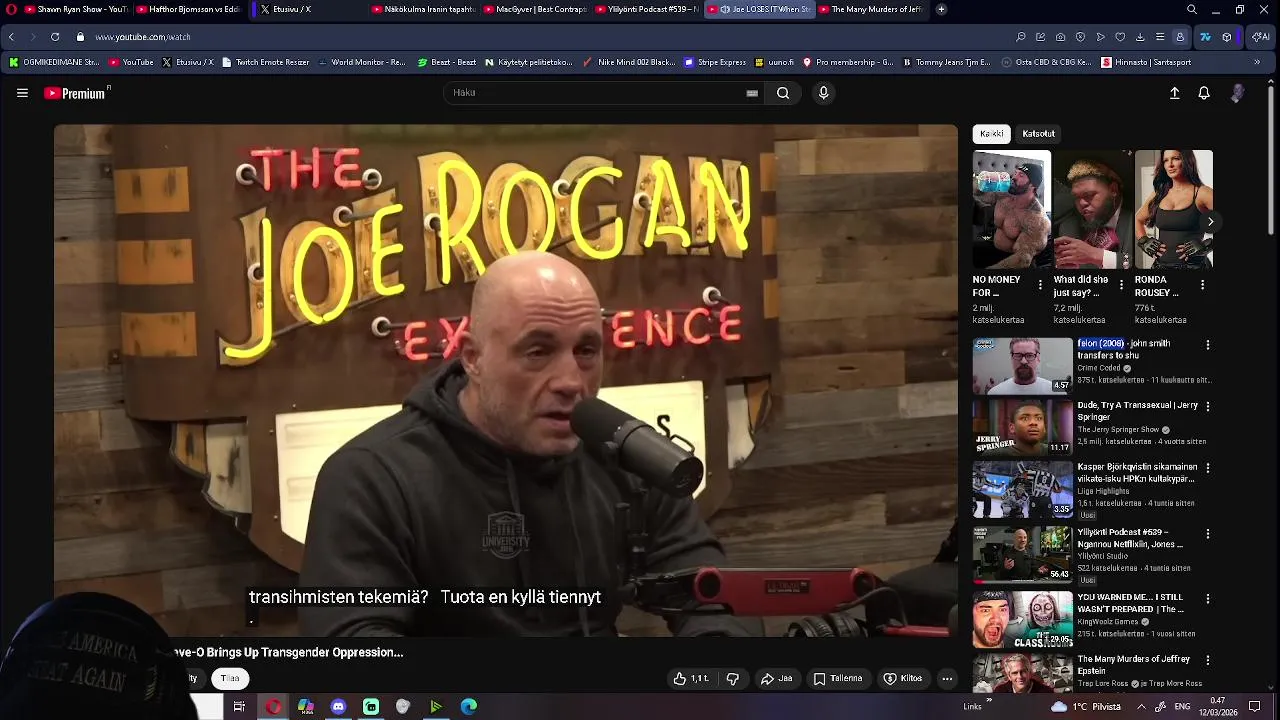Open YouTube notifications bell
1280x720 pixels.
1204,93
